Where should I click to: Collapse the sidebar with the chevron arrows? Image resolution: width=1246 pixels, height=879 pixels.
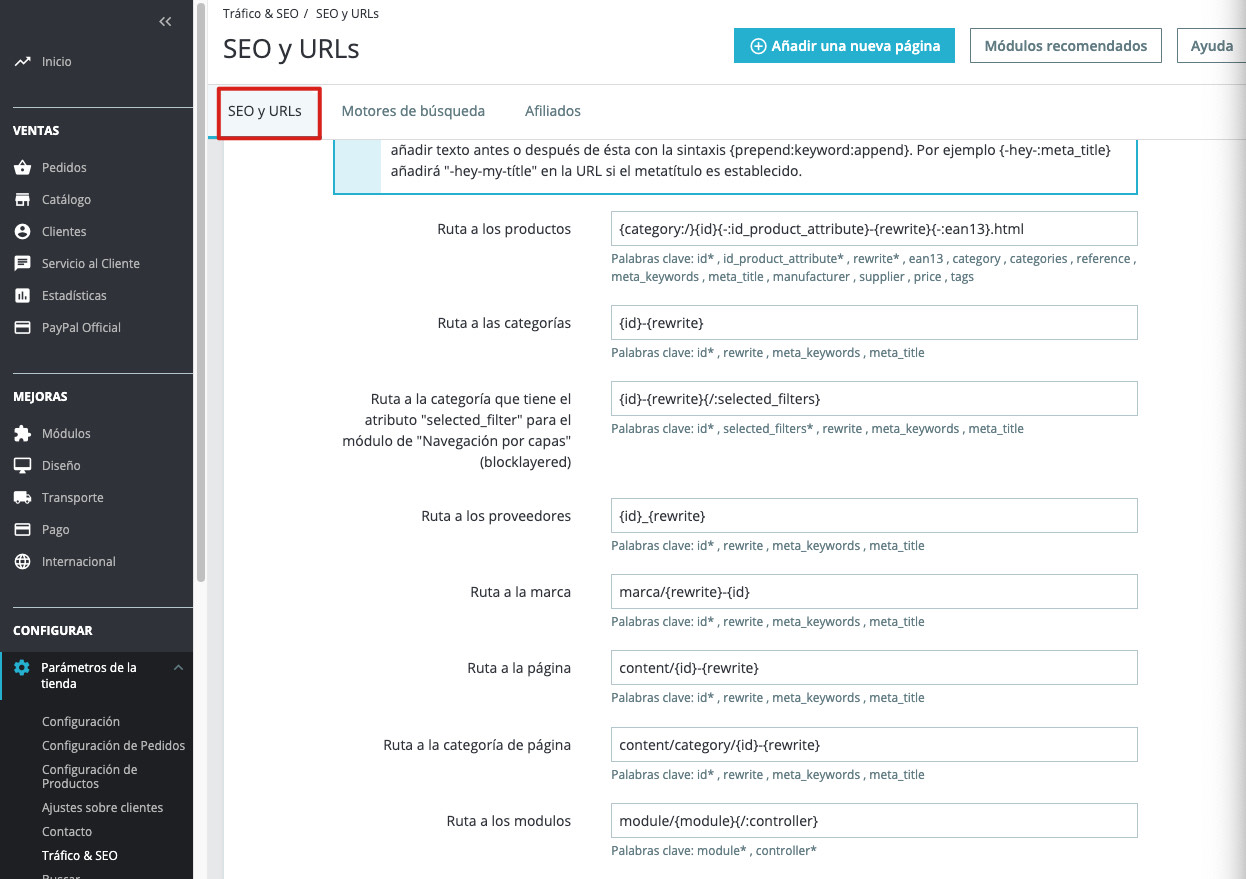click(x=164, y=21)
